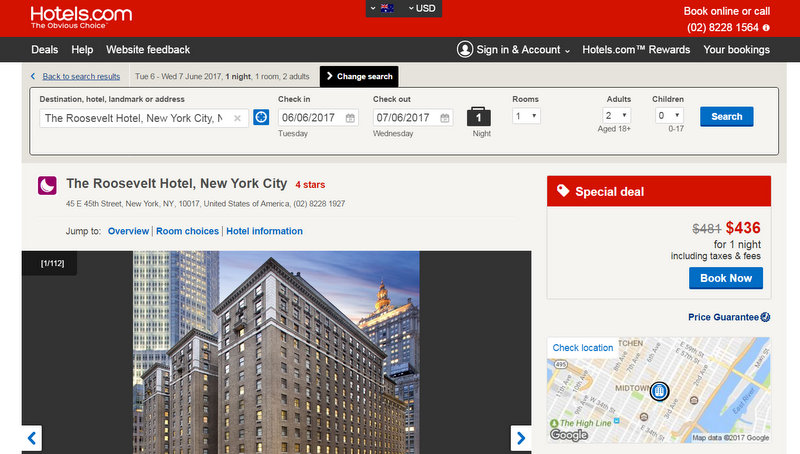Click Check location on the map
This screenshot has width=800, height=454.
tap(583, 348)
